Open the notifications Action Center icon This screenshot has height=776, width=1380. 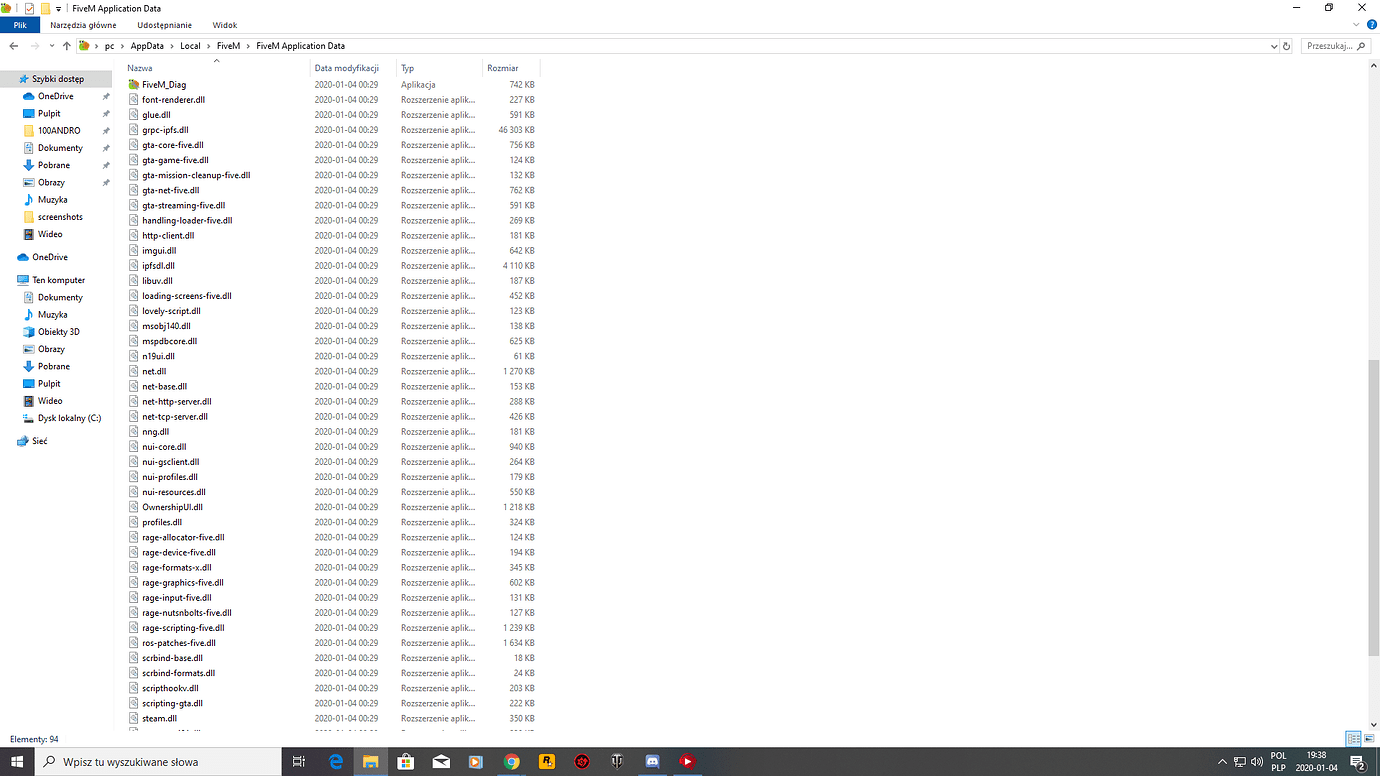[1357, 762]
